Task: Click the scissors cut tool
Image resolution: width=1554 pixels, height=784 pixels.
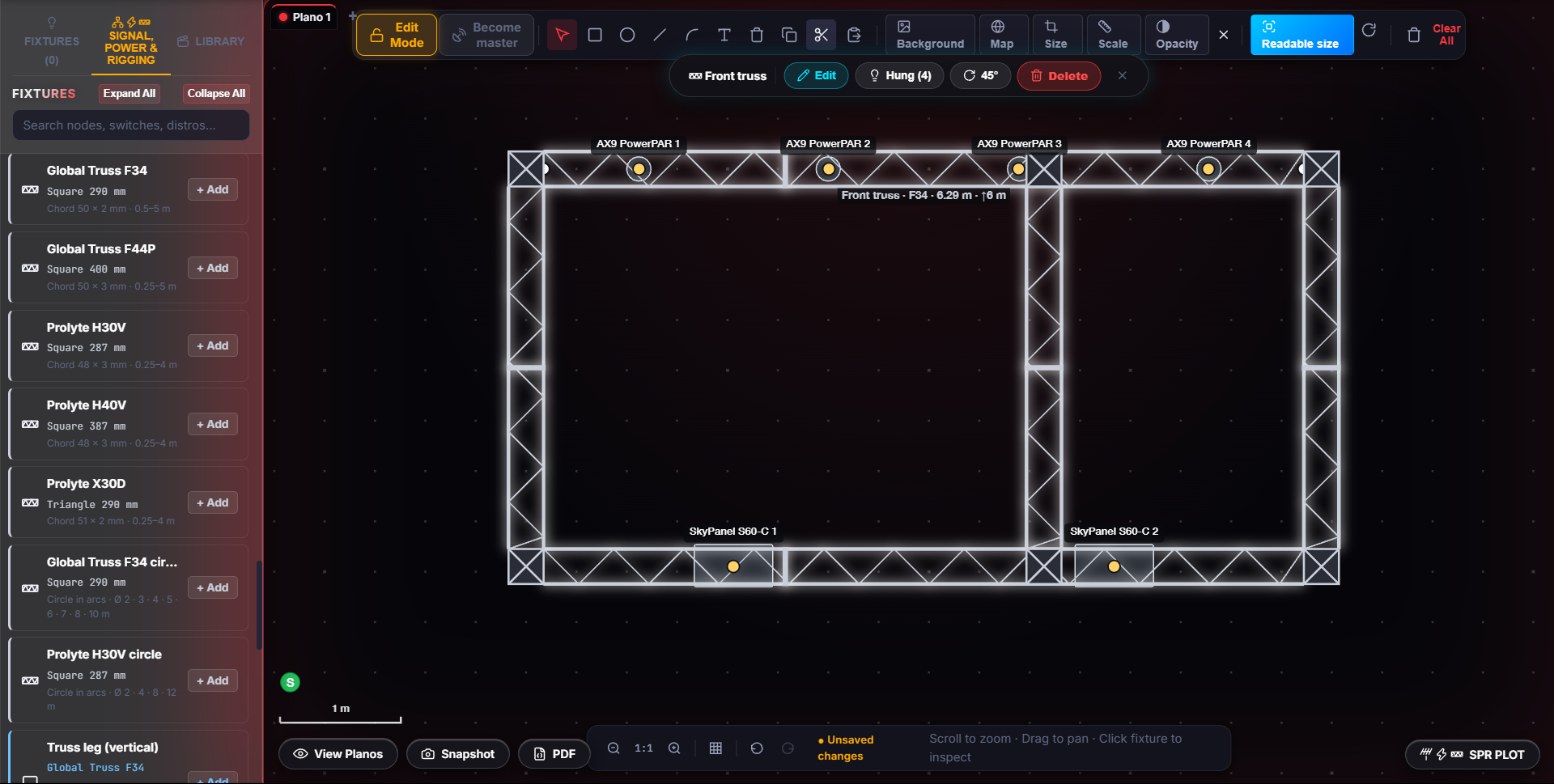Action: [x=821, y=35]
